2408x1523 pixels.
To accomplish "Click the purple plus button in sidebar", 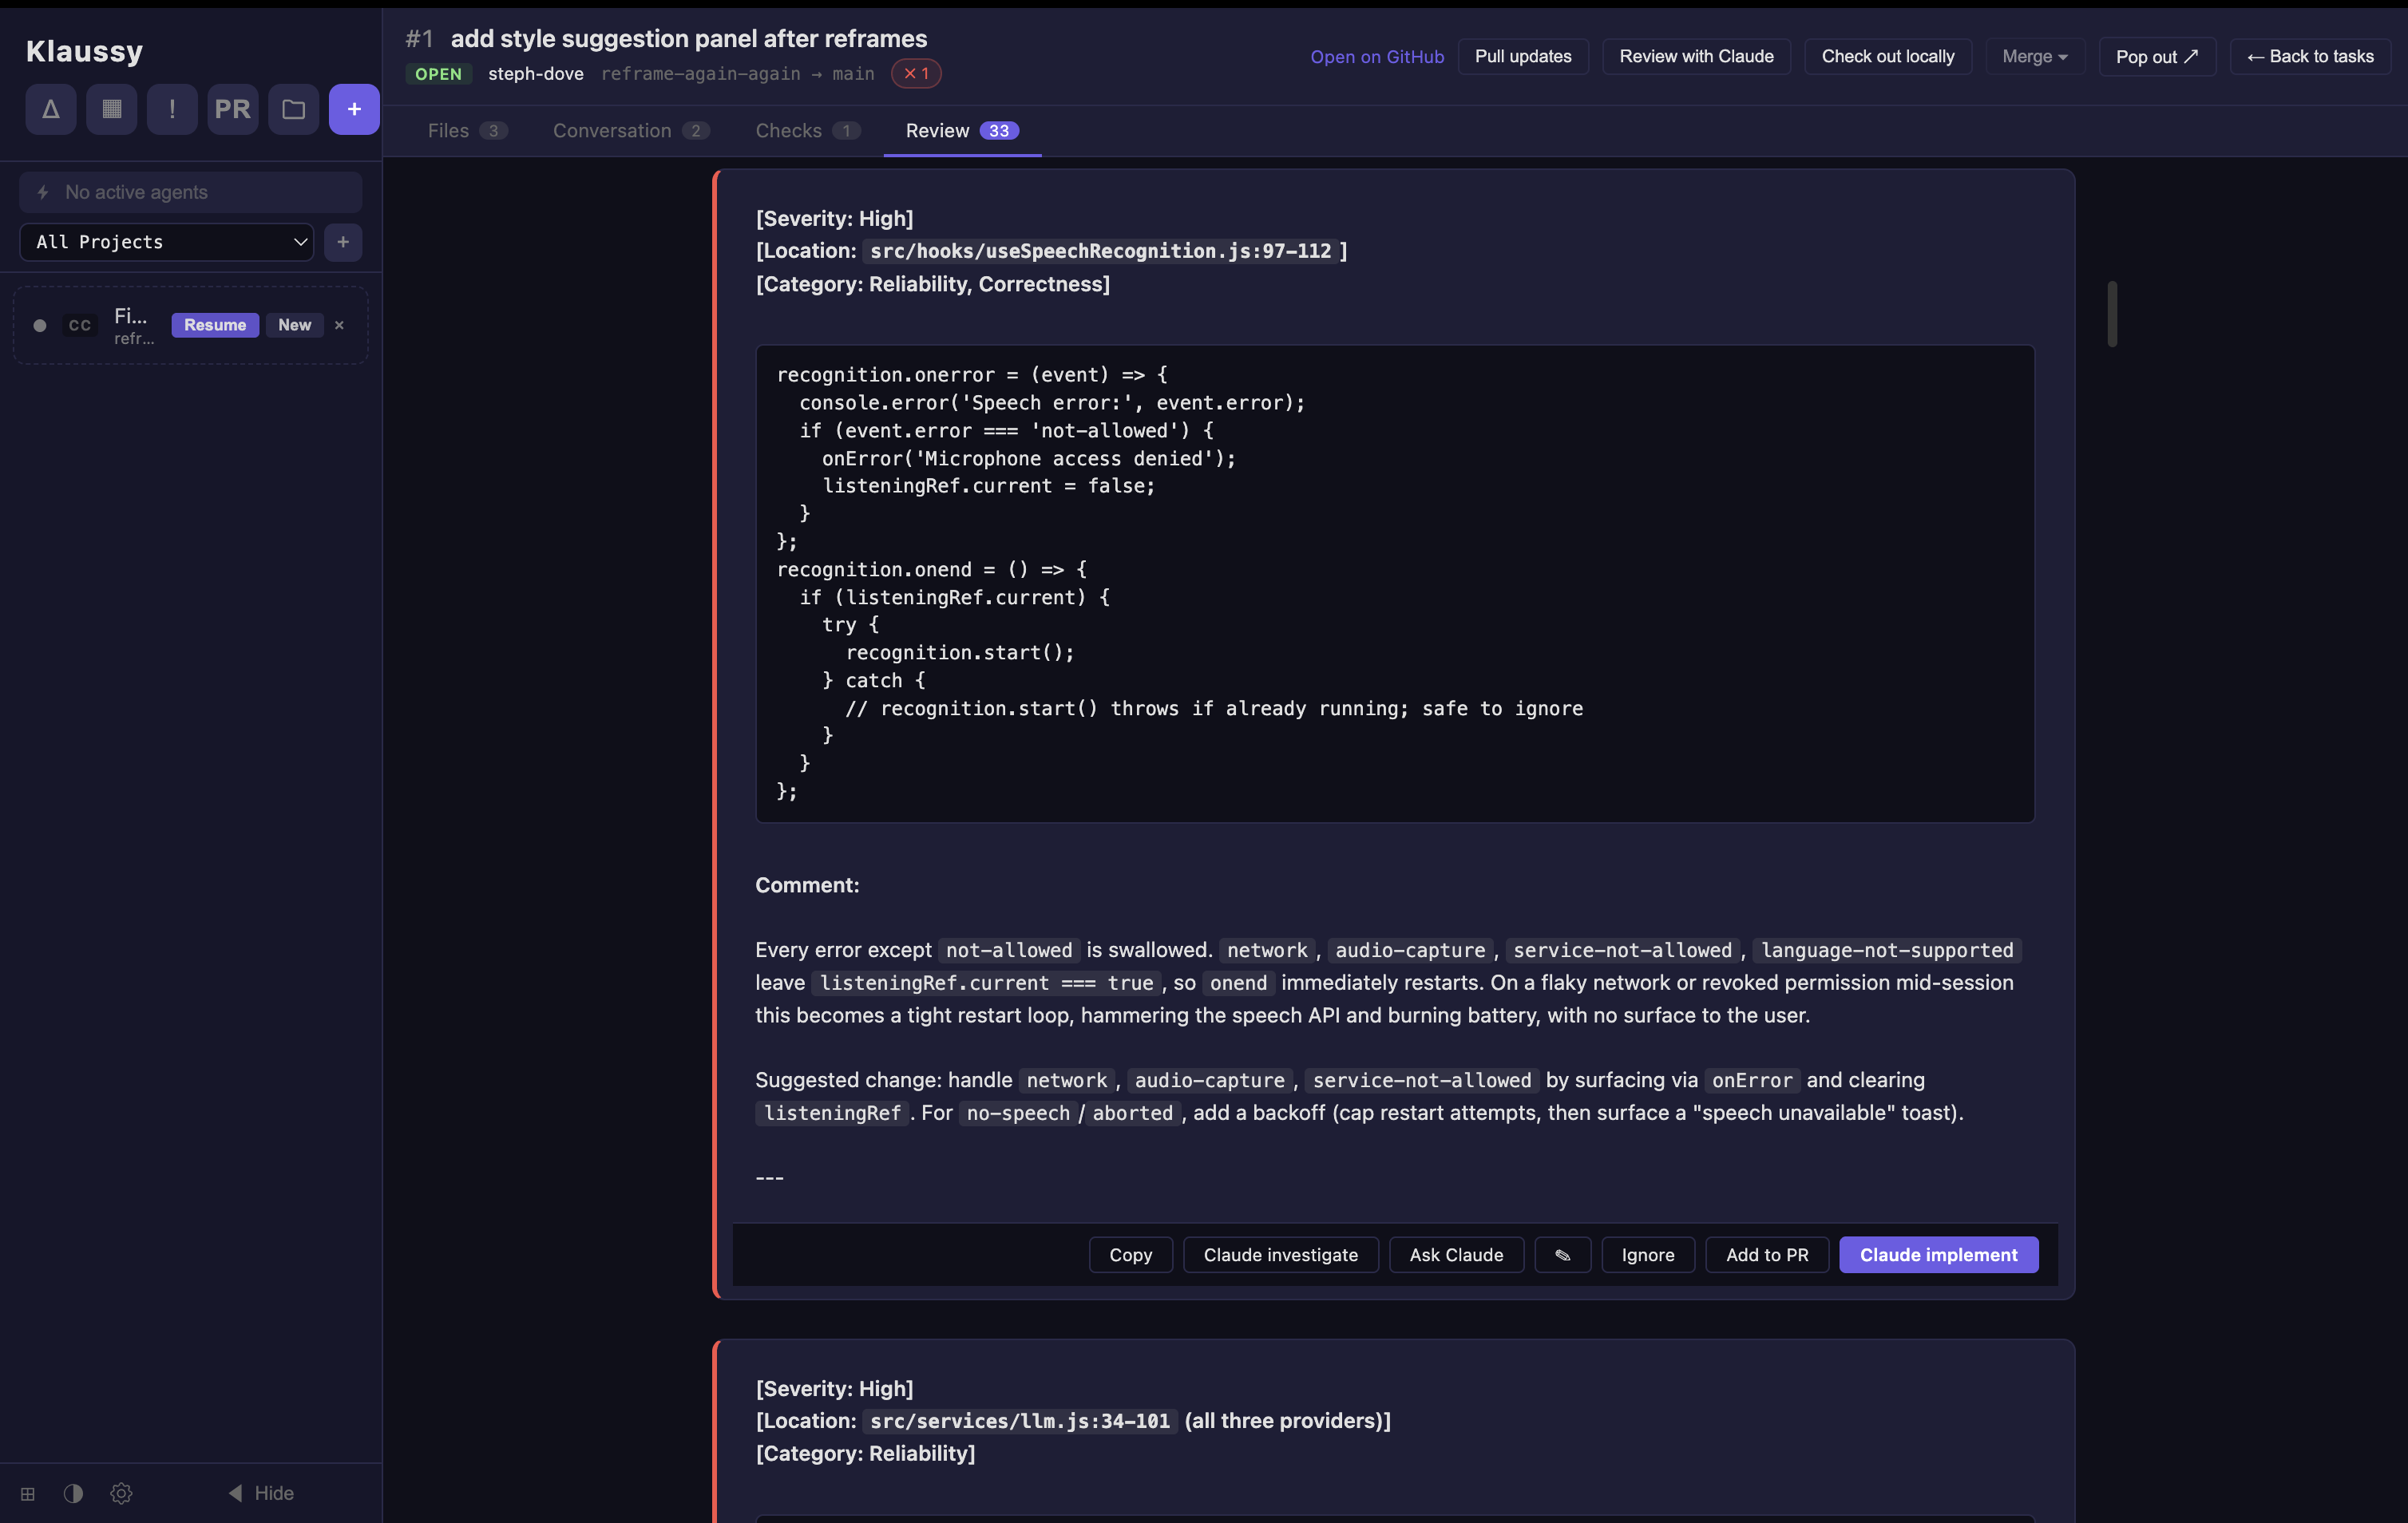I will point(354,109).
